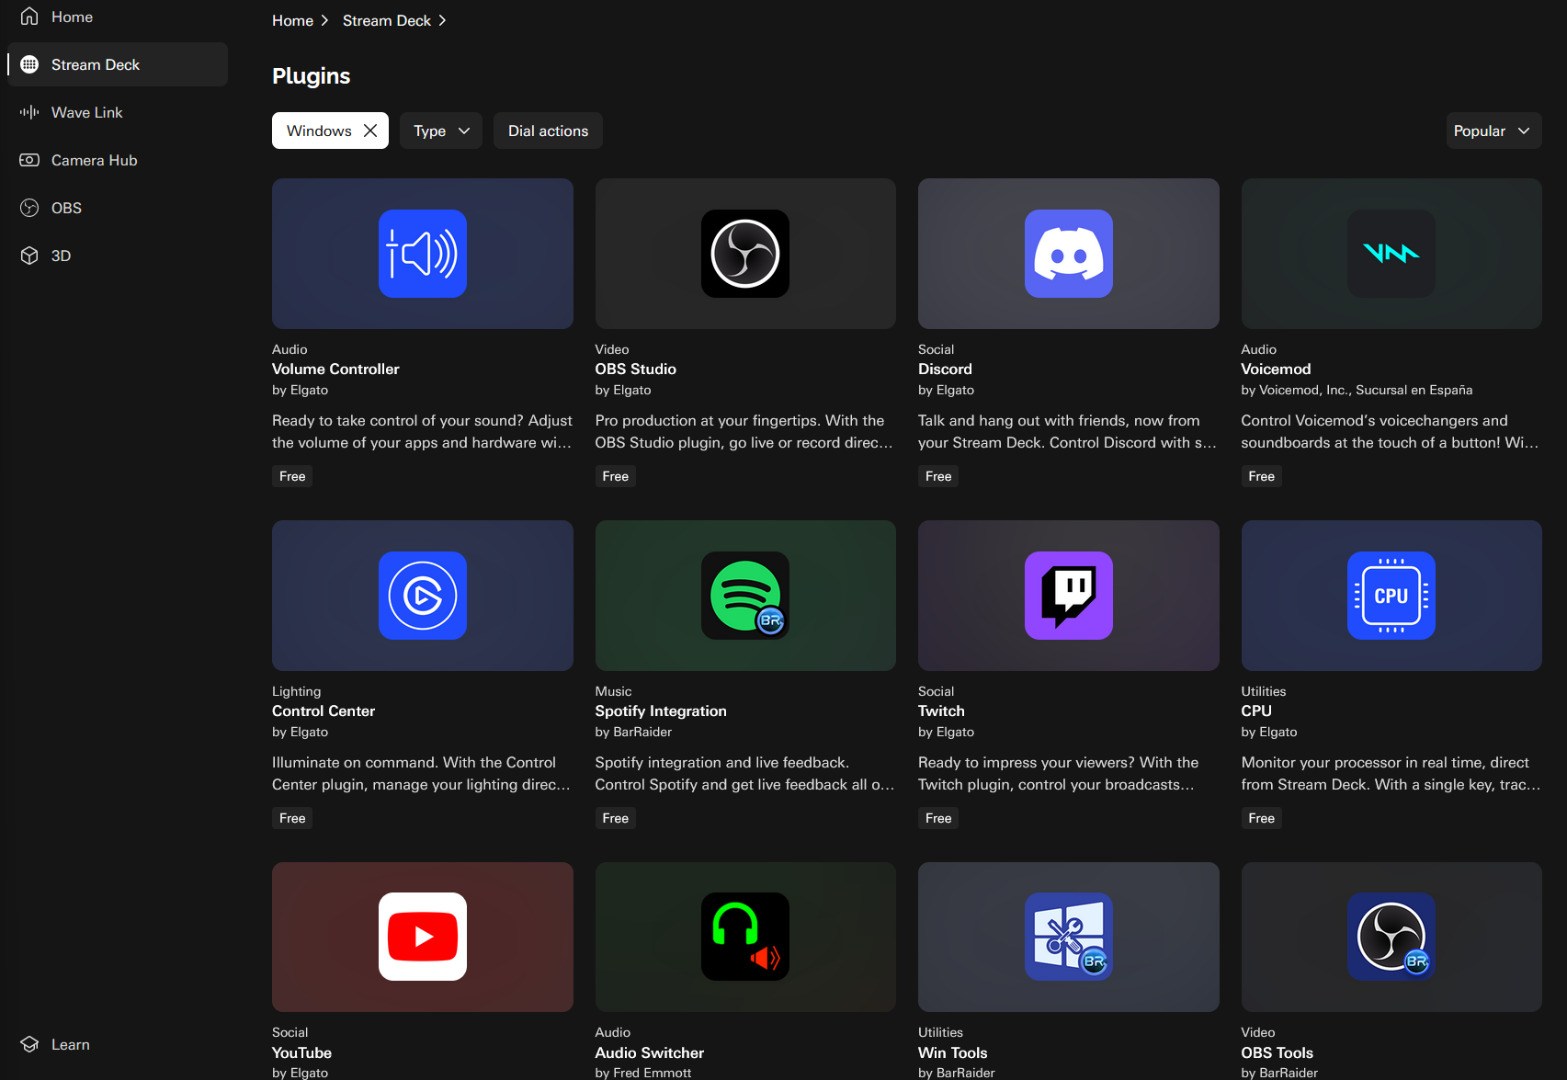Select the Volume Controller plugin icon
1567x1080 pixels.
[422, 254]
